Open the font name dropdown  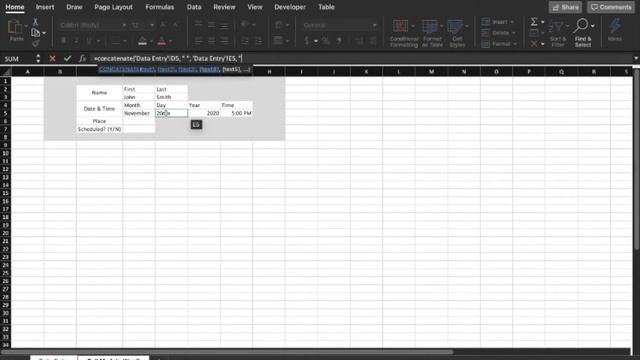click(124, 25)
